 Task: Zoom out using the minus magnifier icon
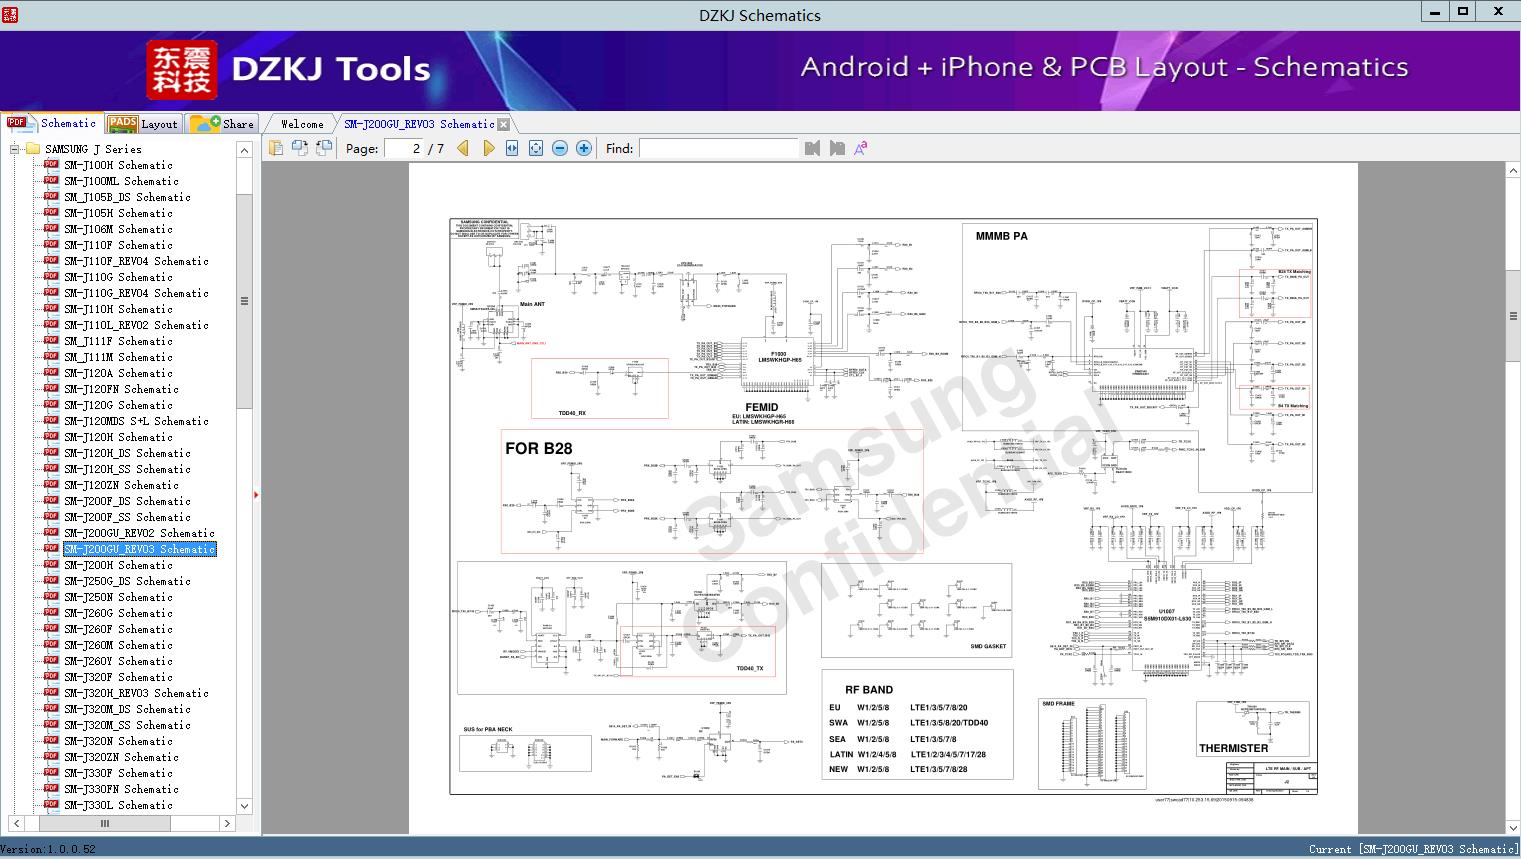[x=559, y=148]
